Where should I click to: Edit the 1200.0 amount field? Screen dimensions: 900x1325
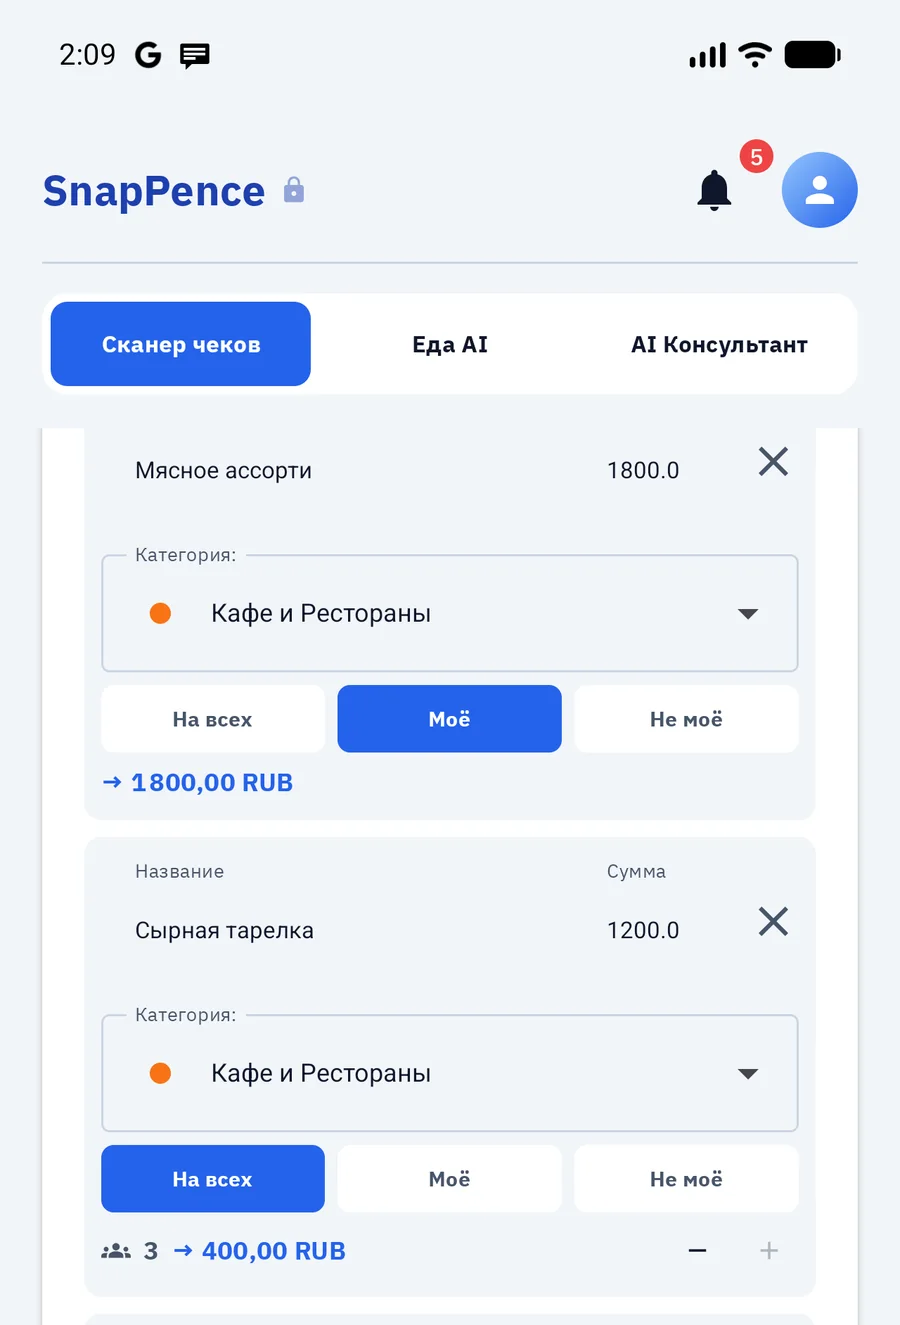tap(643, 930)
